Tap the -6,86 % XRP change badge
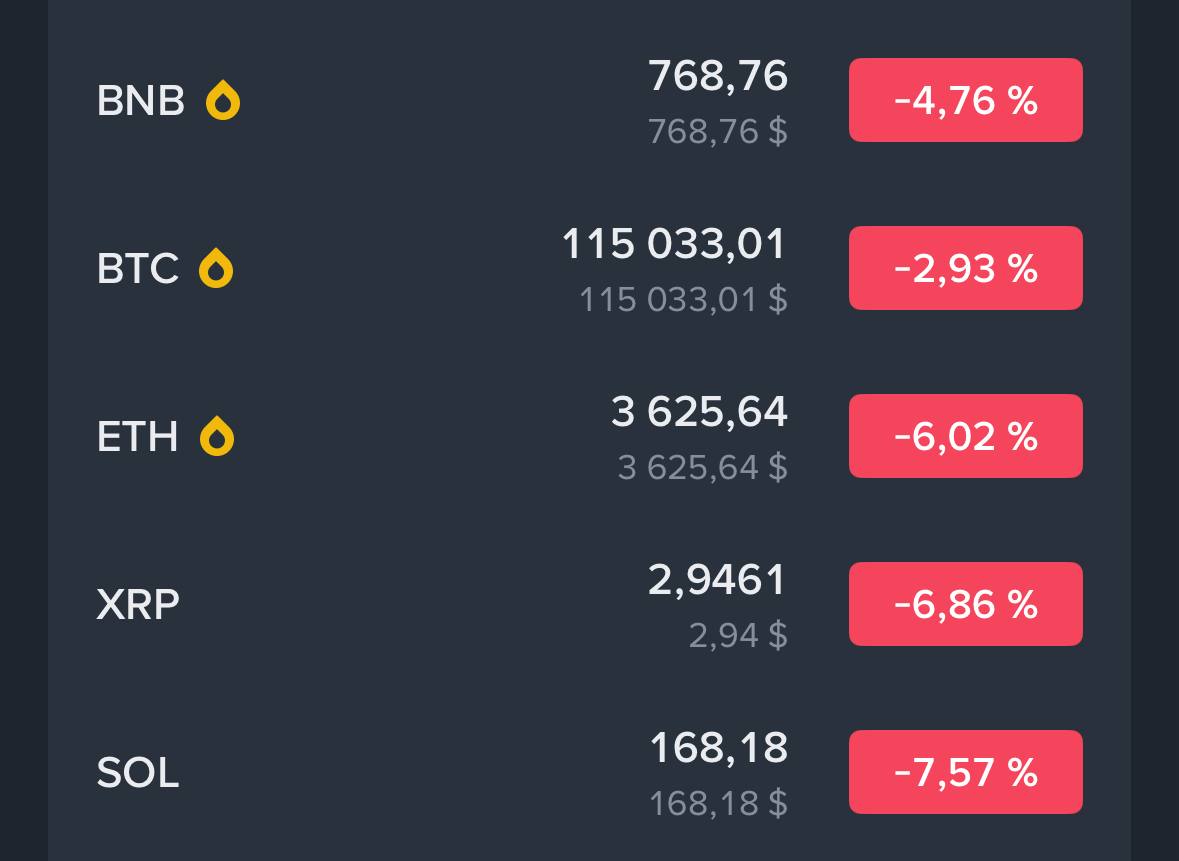The height and width of the screenshot is (861, 1179). pyautogui.click(x=965, y=604)
